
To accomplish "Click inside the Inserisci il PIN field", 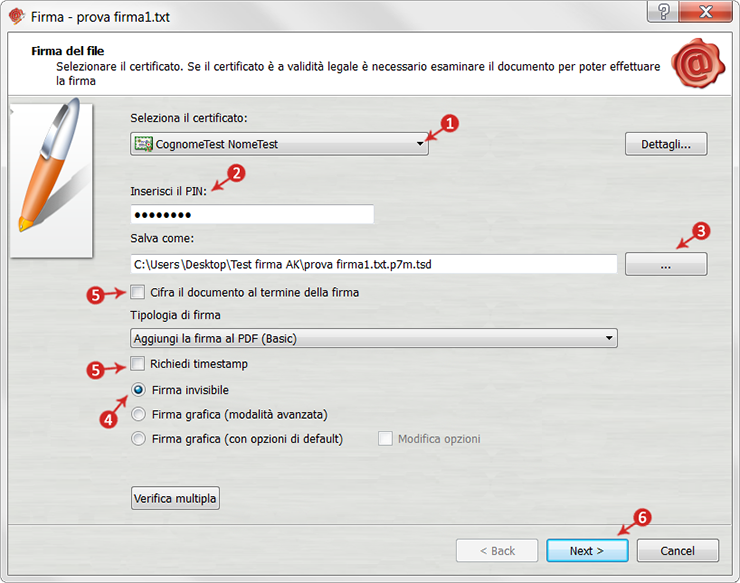I will [252, 215].
